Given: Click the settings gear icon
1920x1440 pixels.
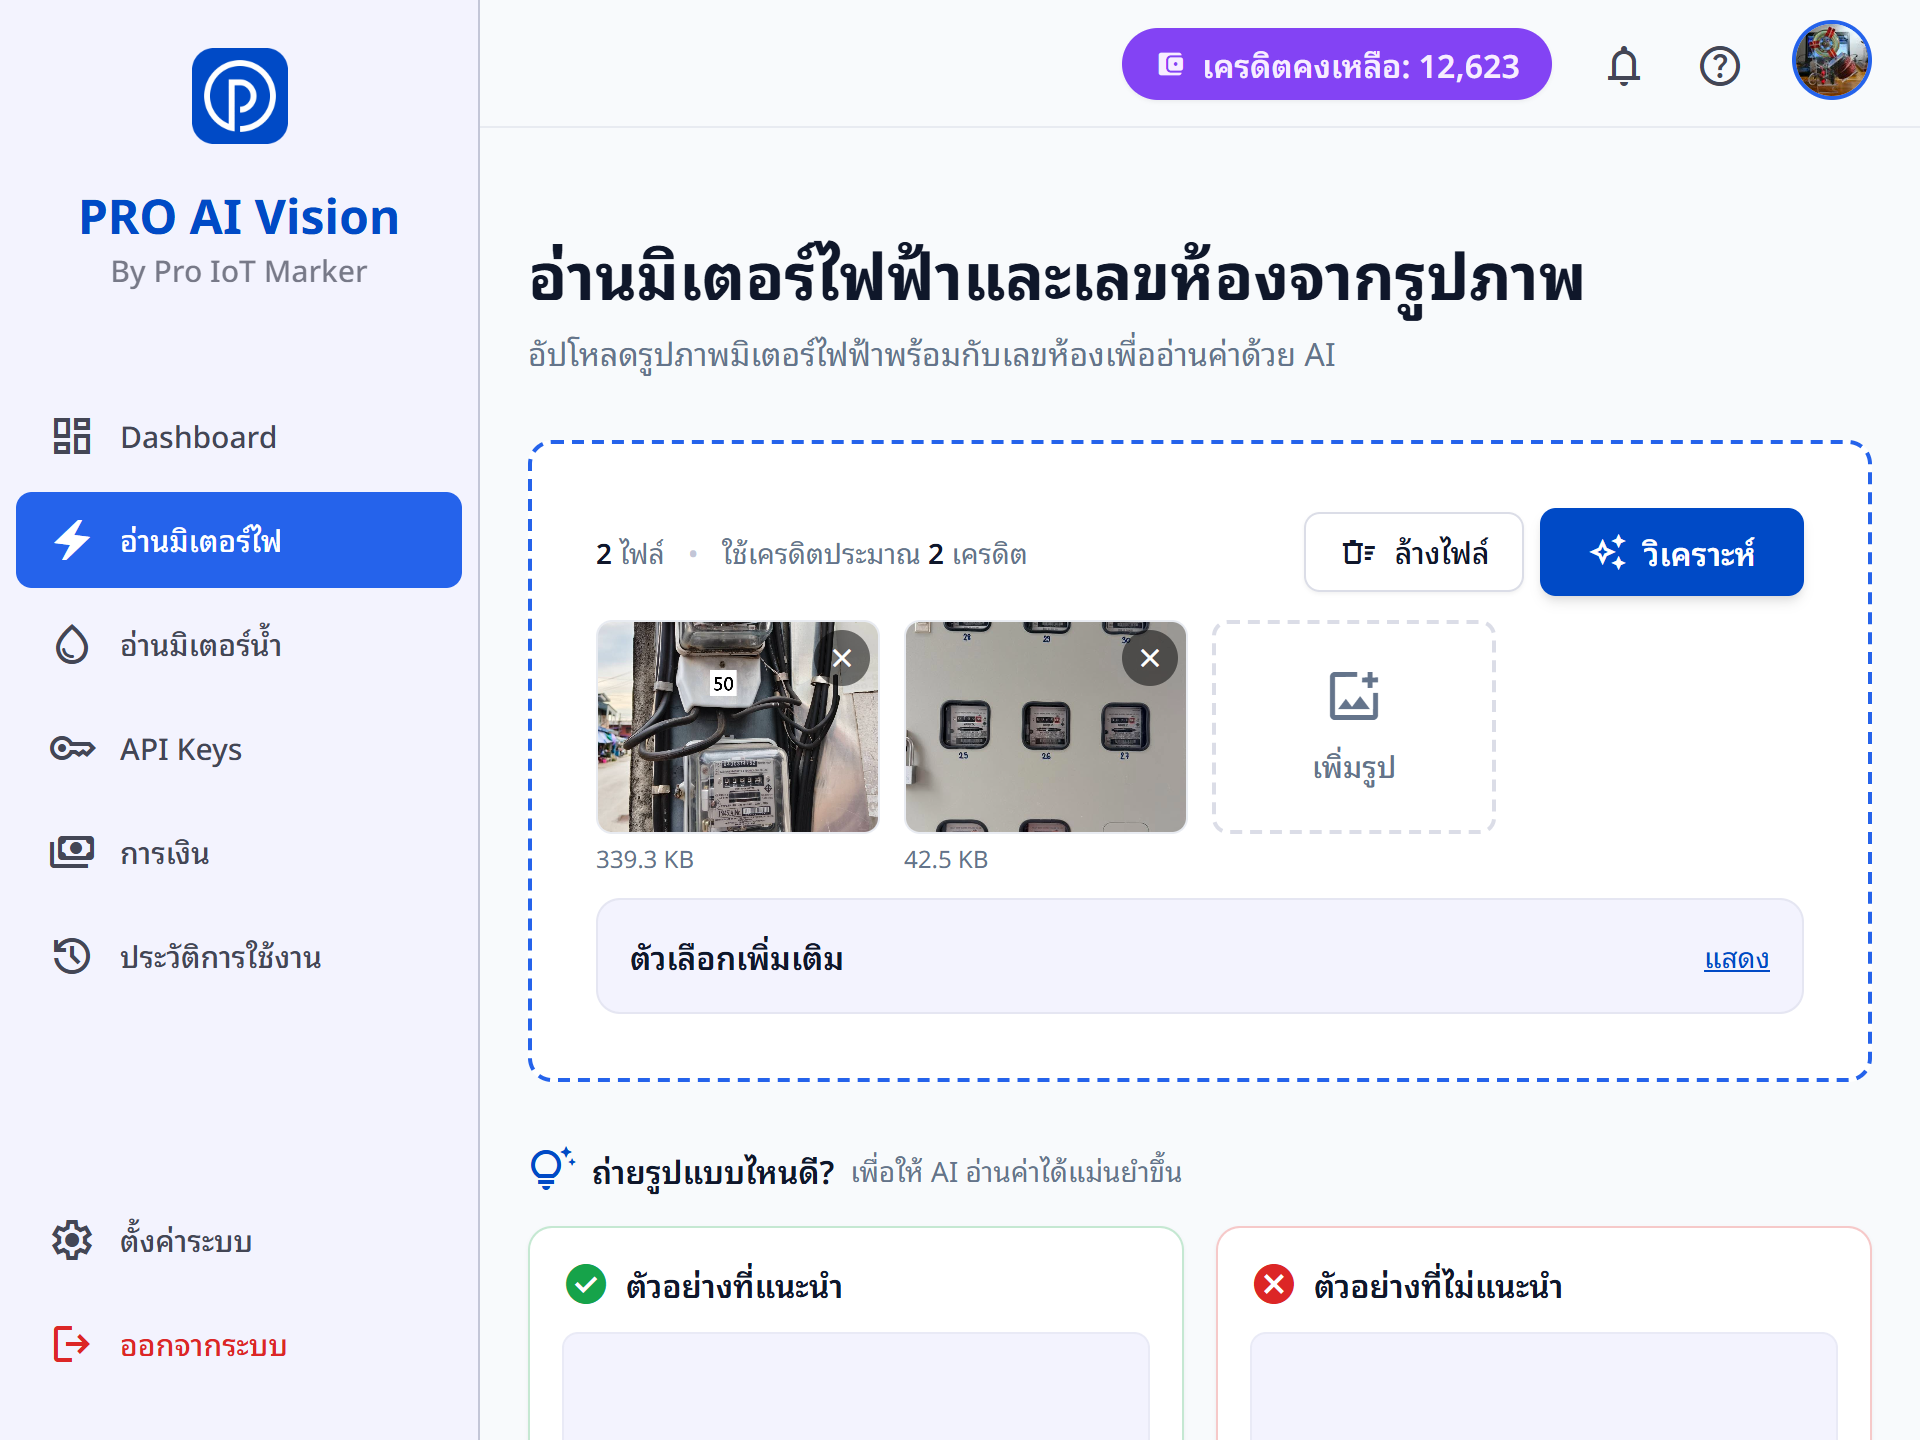Looking at the screenshot, I should click(72, 1240).
